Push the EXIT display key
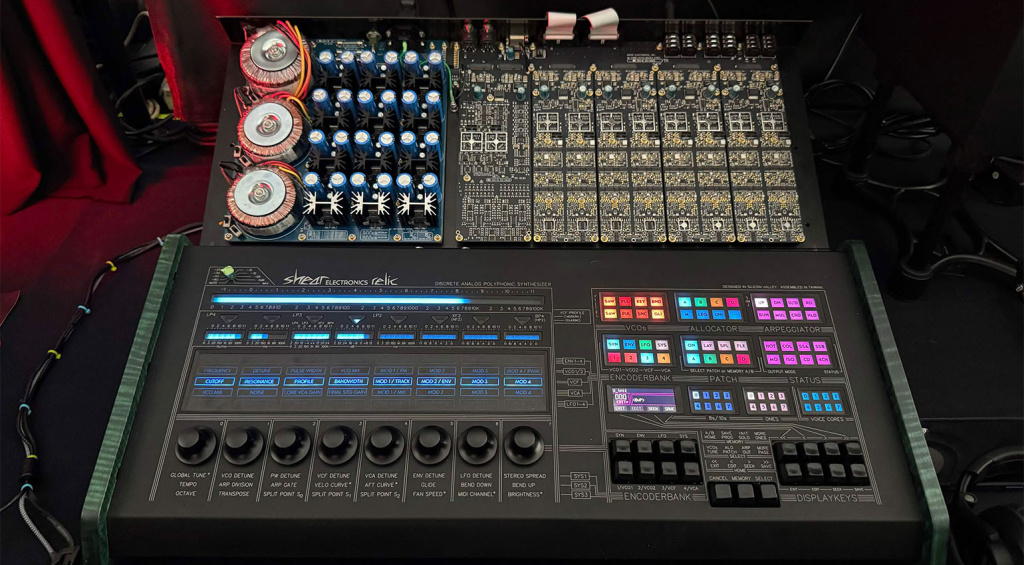Viewport: 1024px width, 565px height. (x=793, y=470)
